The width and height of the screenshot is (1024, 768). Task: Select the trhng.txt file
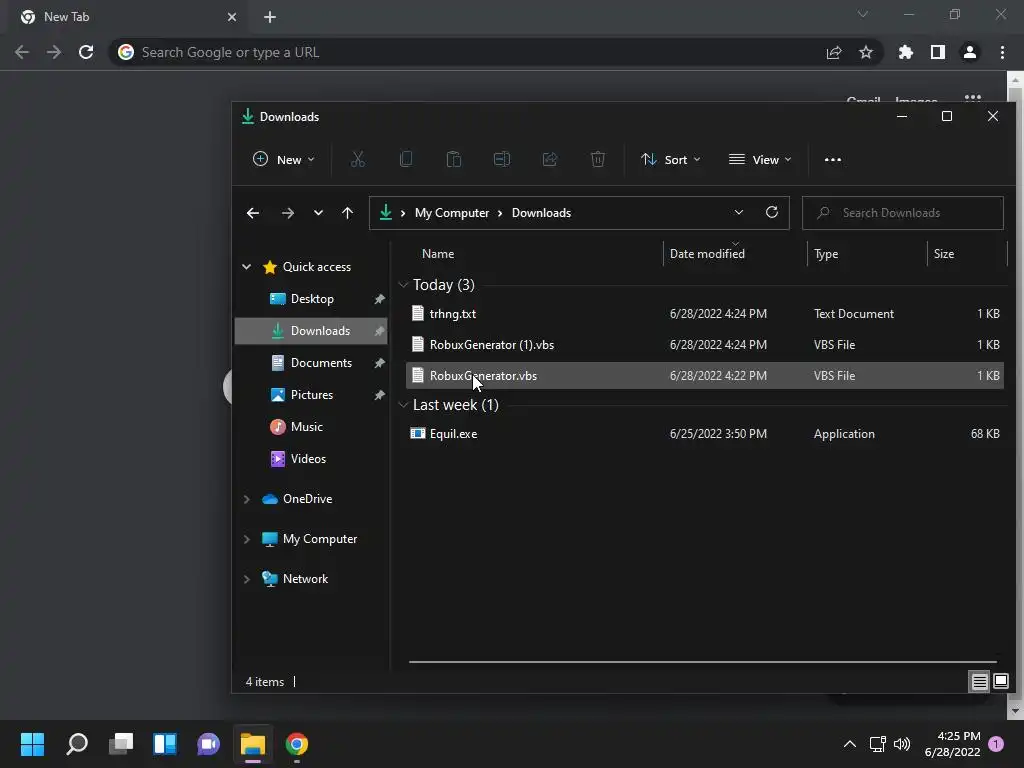(705, 313)
